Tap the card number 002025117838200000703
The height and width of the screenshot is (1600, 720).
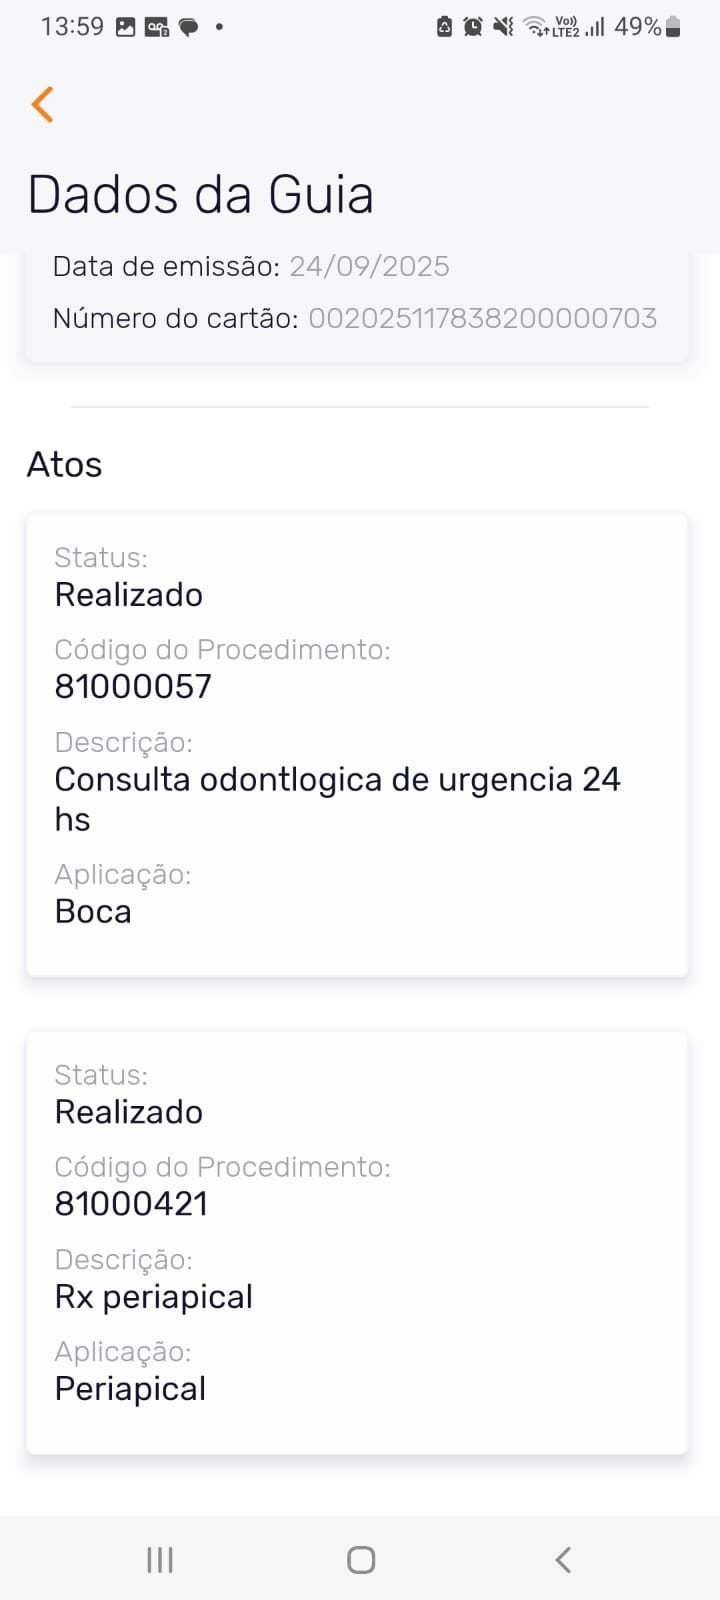click(x=482, y=318)
